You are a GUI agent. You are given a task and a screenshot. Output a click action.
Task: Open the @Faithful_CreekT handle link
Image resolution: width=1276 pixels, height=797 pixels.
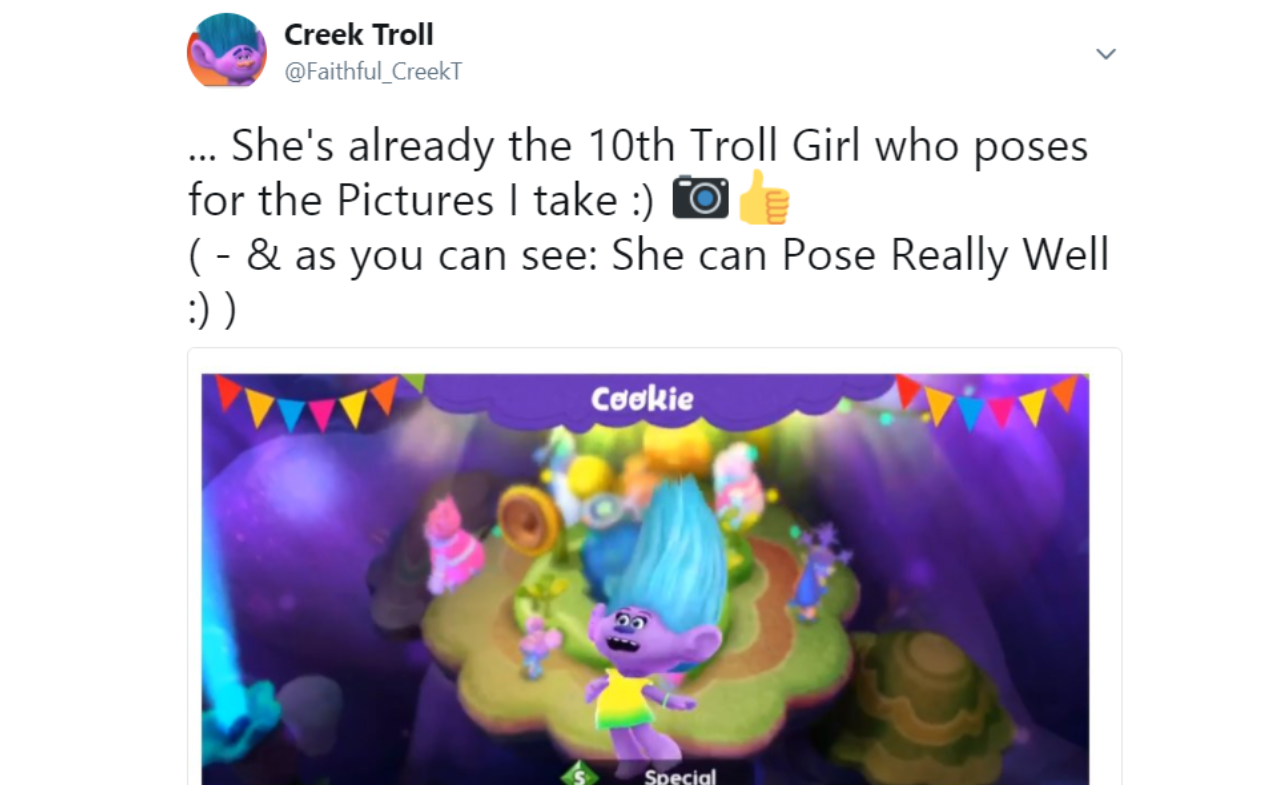(x=373, y=72)
